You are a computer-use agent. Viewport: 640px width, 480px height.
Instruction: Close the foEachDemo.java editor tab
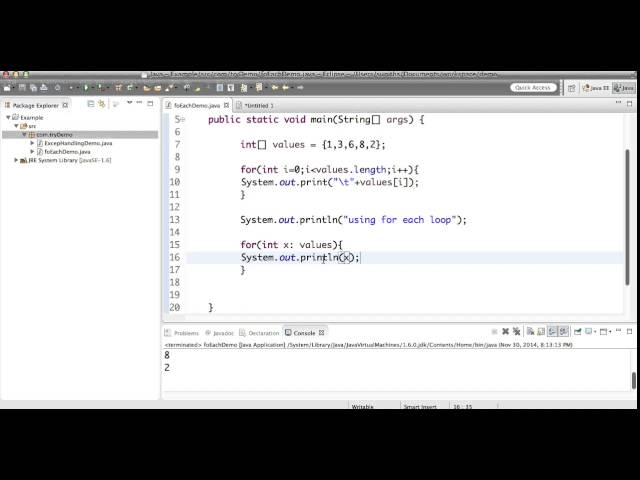(x=226, y=105)
